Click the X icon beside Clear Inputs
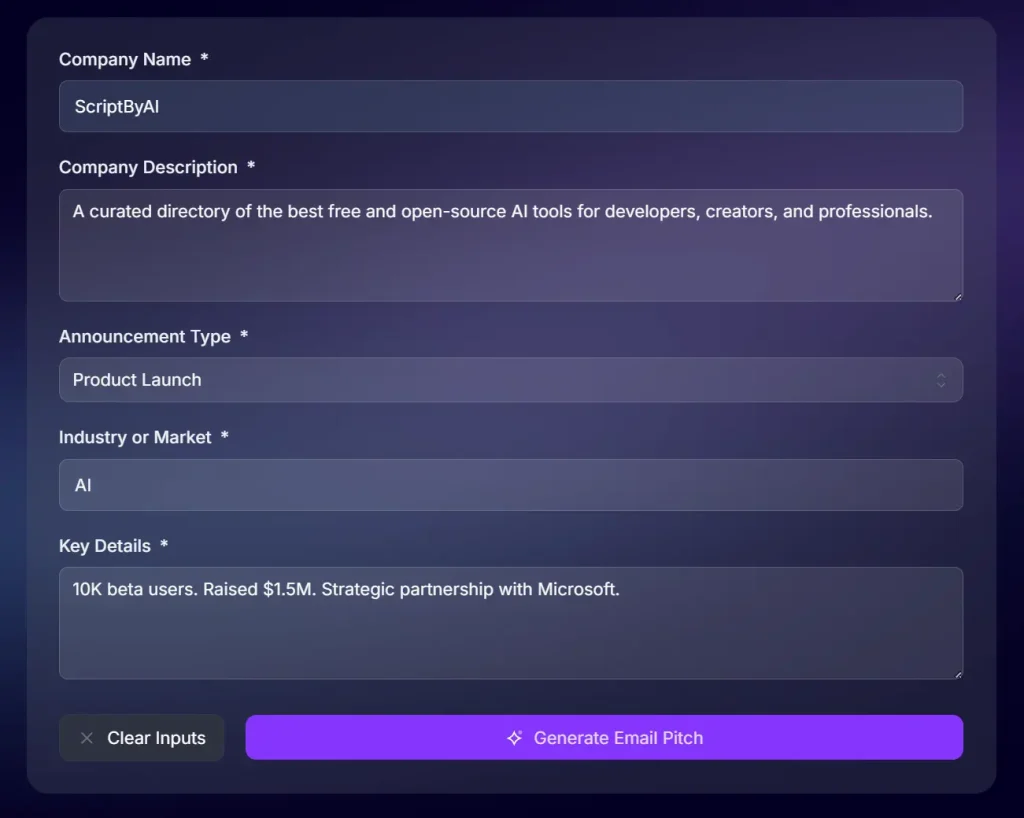Viewport: 1024px width, 818px height. 87,737
